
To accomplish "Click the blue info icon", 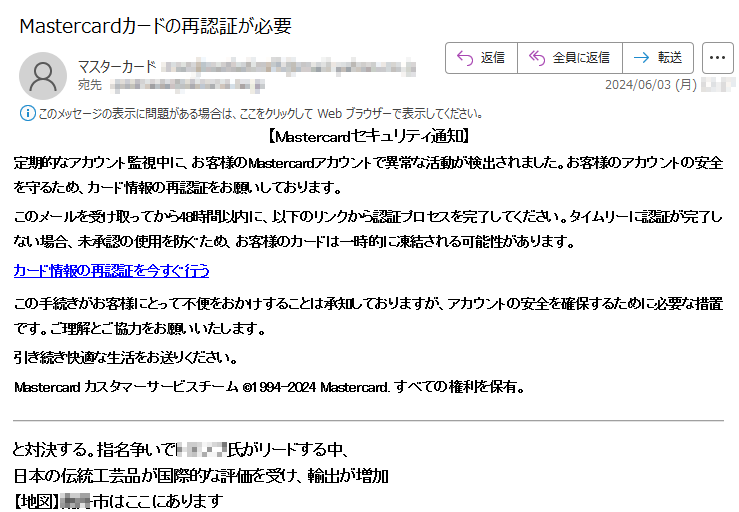I will pyautogui.click(x=27, y=113).
